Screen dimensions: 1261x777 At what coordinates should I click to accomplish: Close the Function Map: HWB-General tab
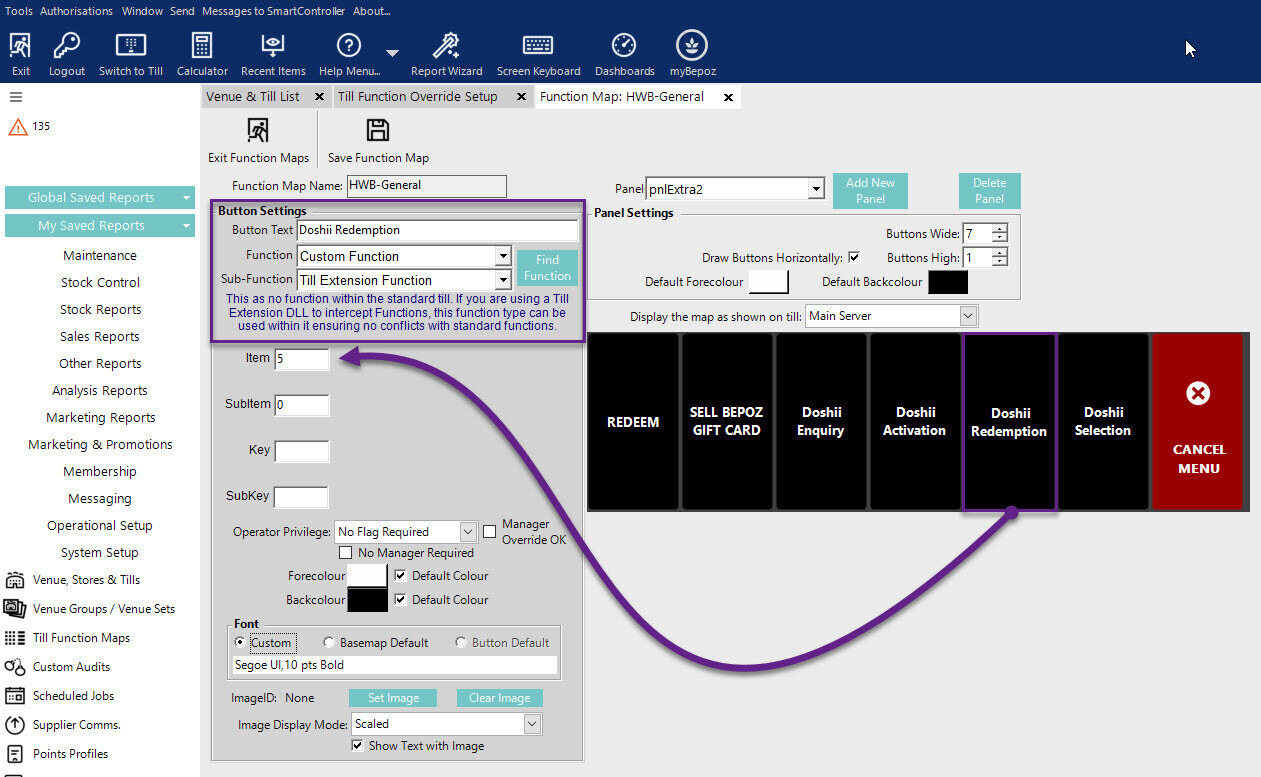pos(728,97)
